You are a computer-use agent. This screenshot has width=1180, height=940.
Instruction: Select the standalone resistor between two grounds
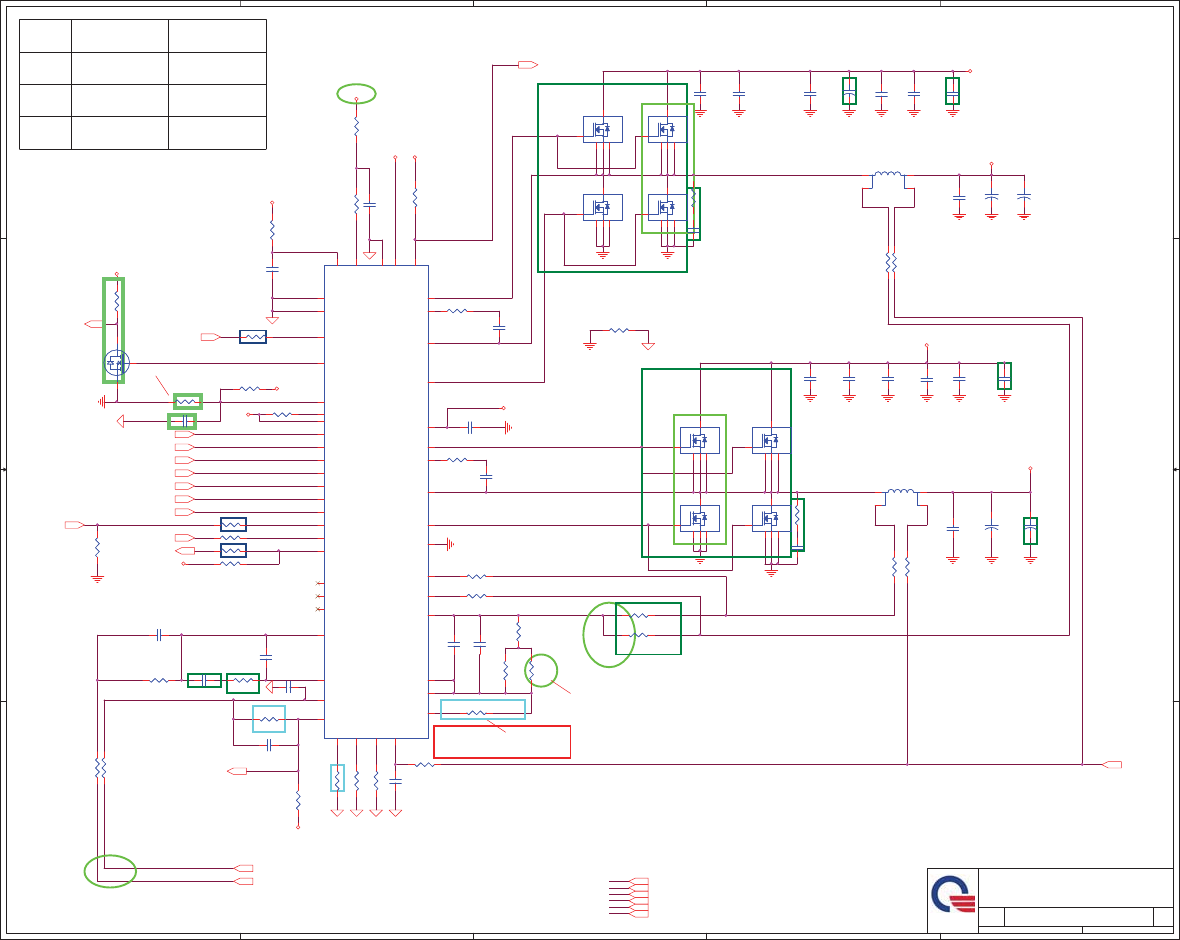pyautogui.click(x=619, y=330)
